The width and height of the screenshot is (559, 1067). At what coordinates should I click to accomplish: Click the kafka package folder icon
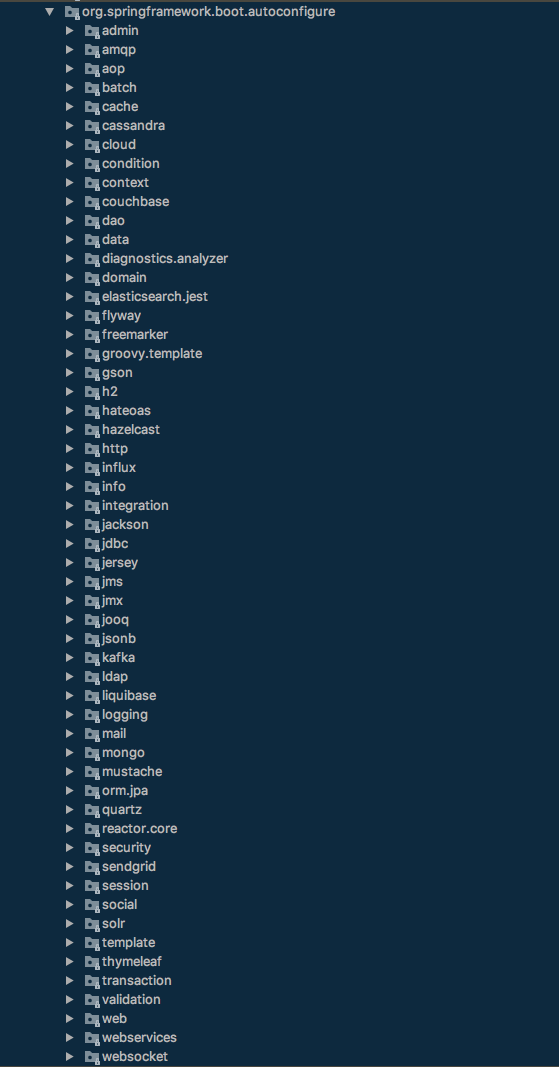coord(92,657)
